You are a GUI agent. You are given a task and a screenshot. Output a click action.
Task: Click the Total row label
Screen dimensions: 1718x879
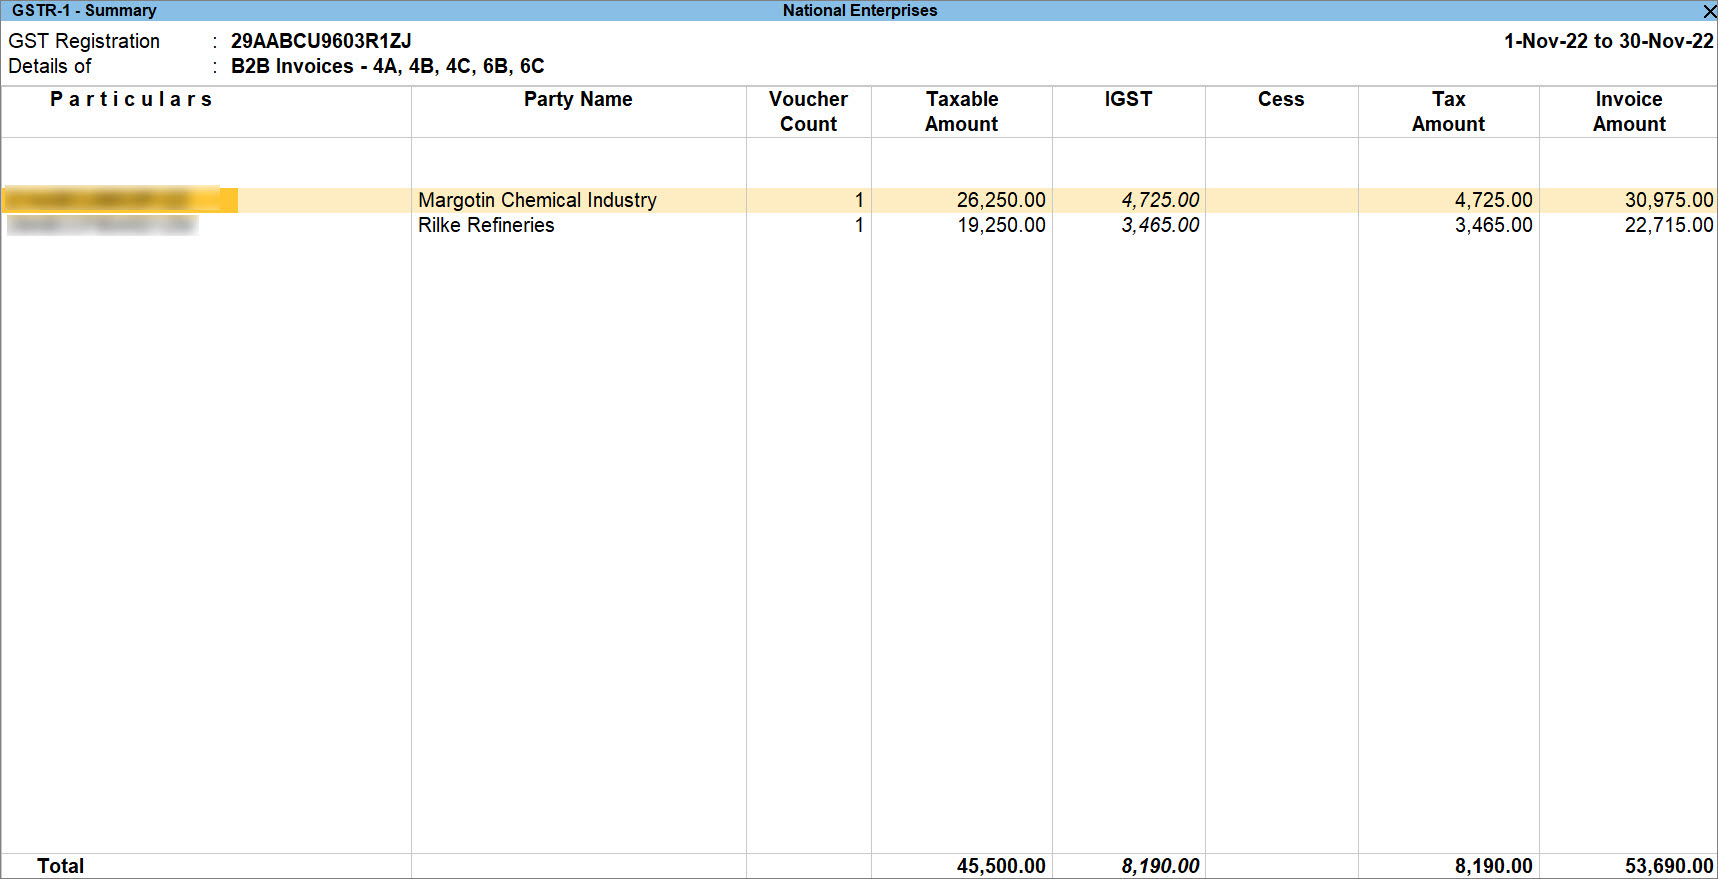[61, 866]
